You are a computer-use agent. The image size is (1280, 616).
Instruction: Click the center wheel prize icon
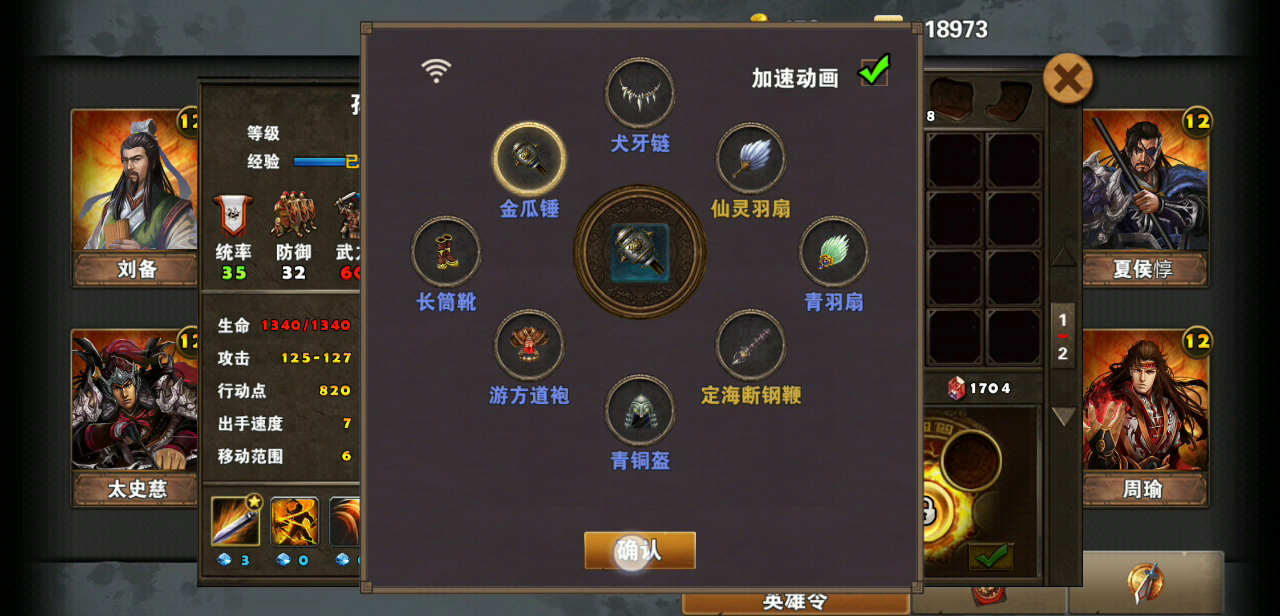pyautogui.click(x=640, y=252)
